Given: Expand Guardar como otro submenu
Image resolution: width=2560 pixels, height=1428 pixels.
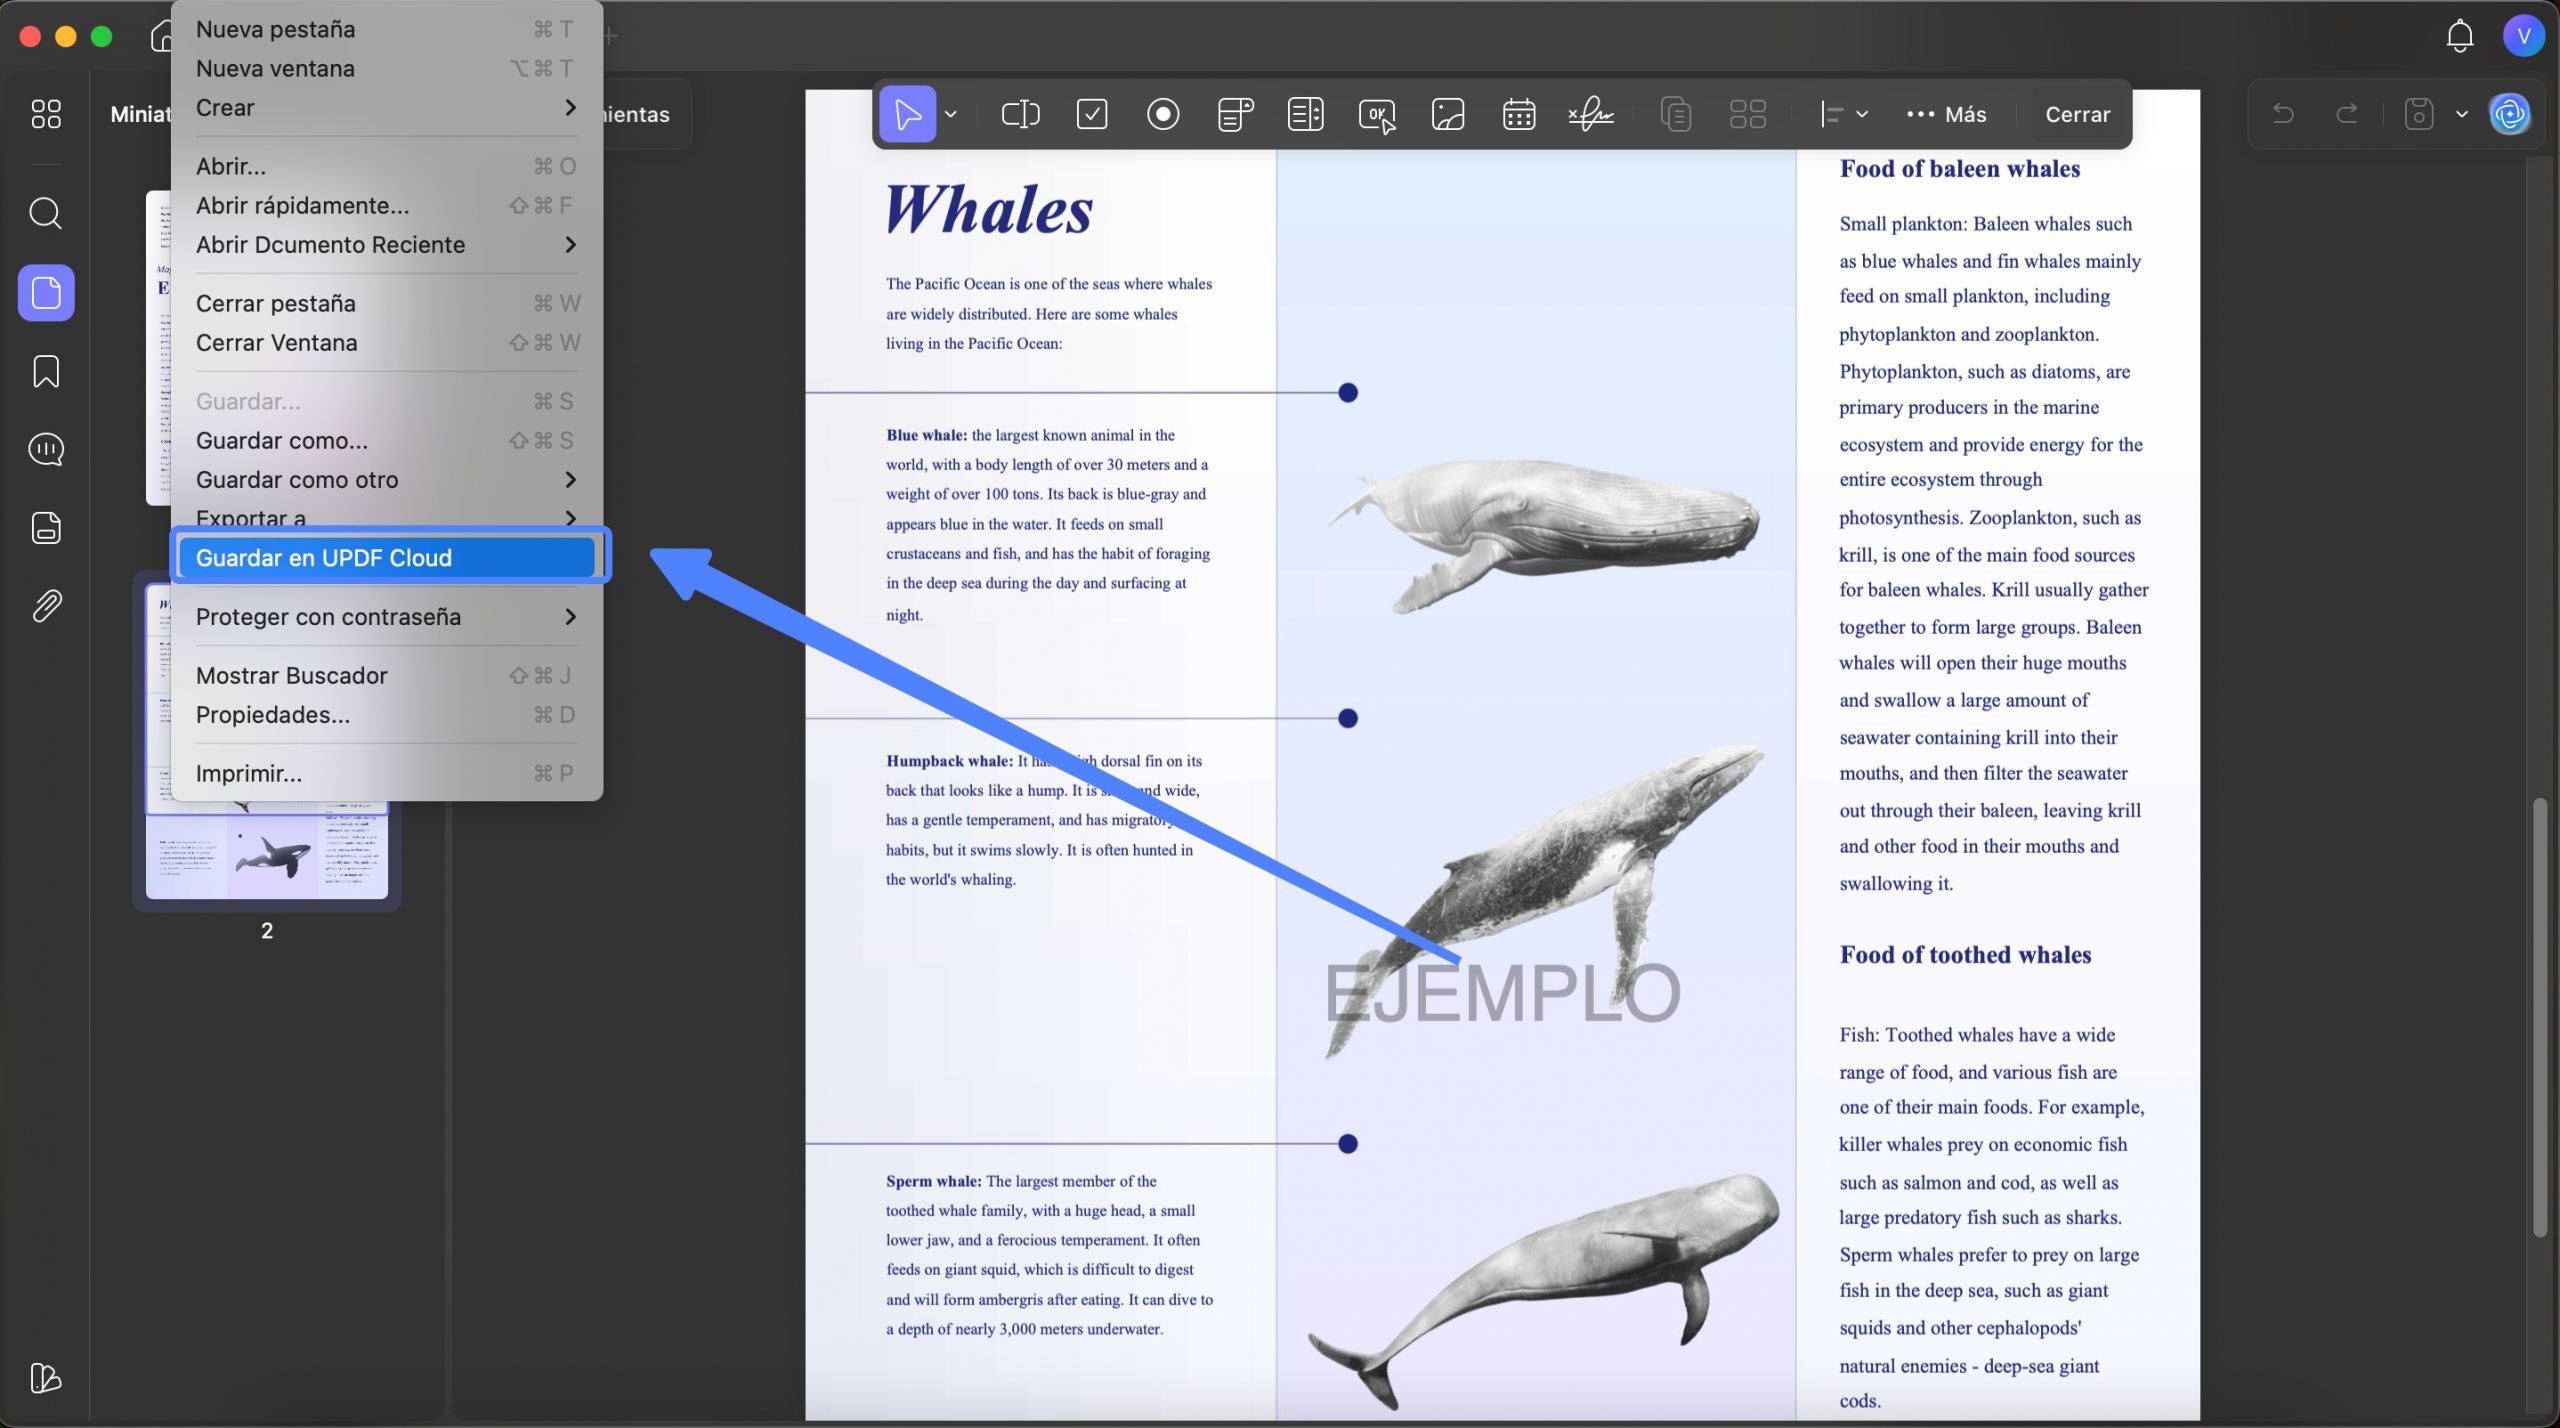Looking at the screenshot, I should (386, 480).
